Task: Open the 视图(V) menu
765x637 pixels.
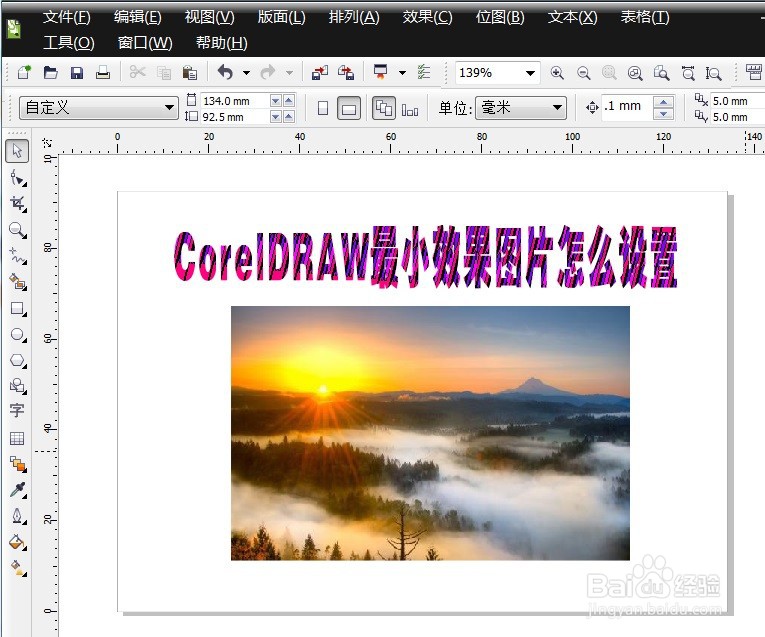Action: click(x=209, y=18)
